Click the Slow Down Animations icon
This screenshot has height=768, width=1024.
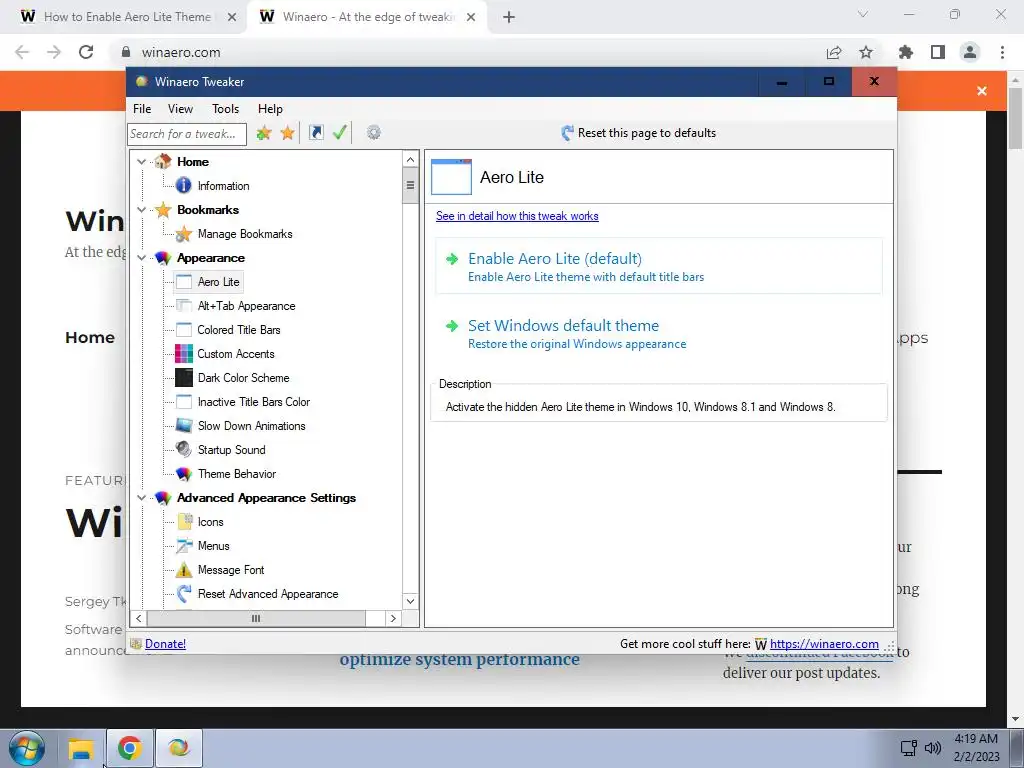[x=184, y=426]
